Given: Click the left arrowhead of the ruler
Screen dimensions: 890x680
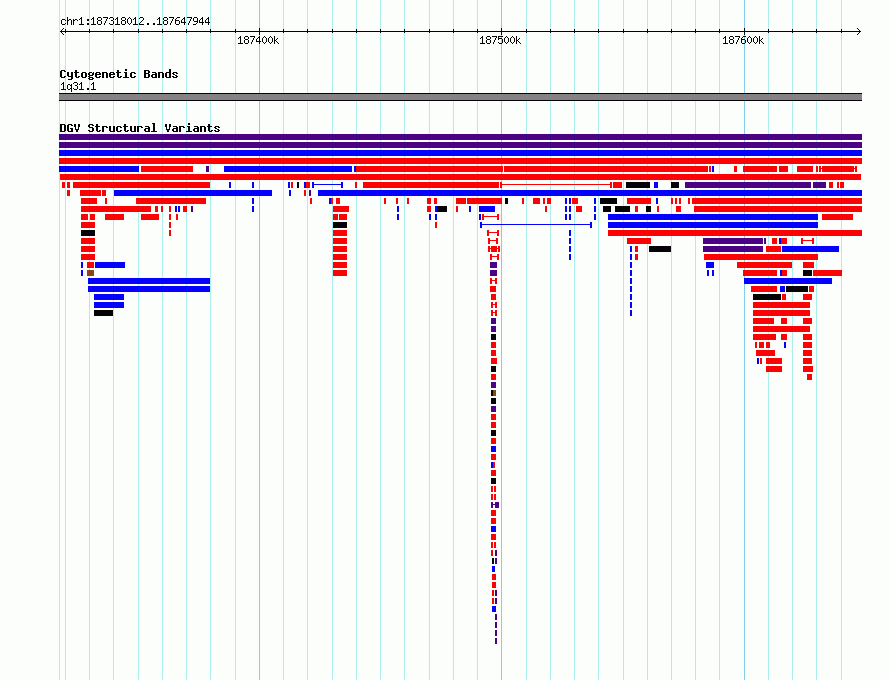Looking at the screenshot, I should (62, 31).
